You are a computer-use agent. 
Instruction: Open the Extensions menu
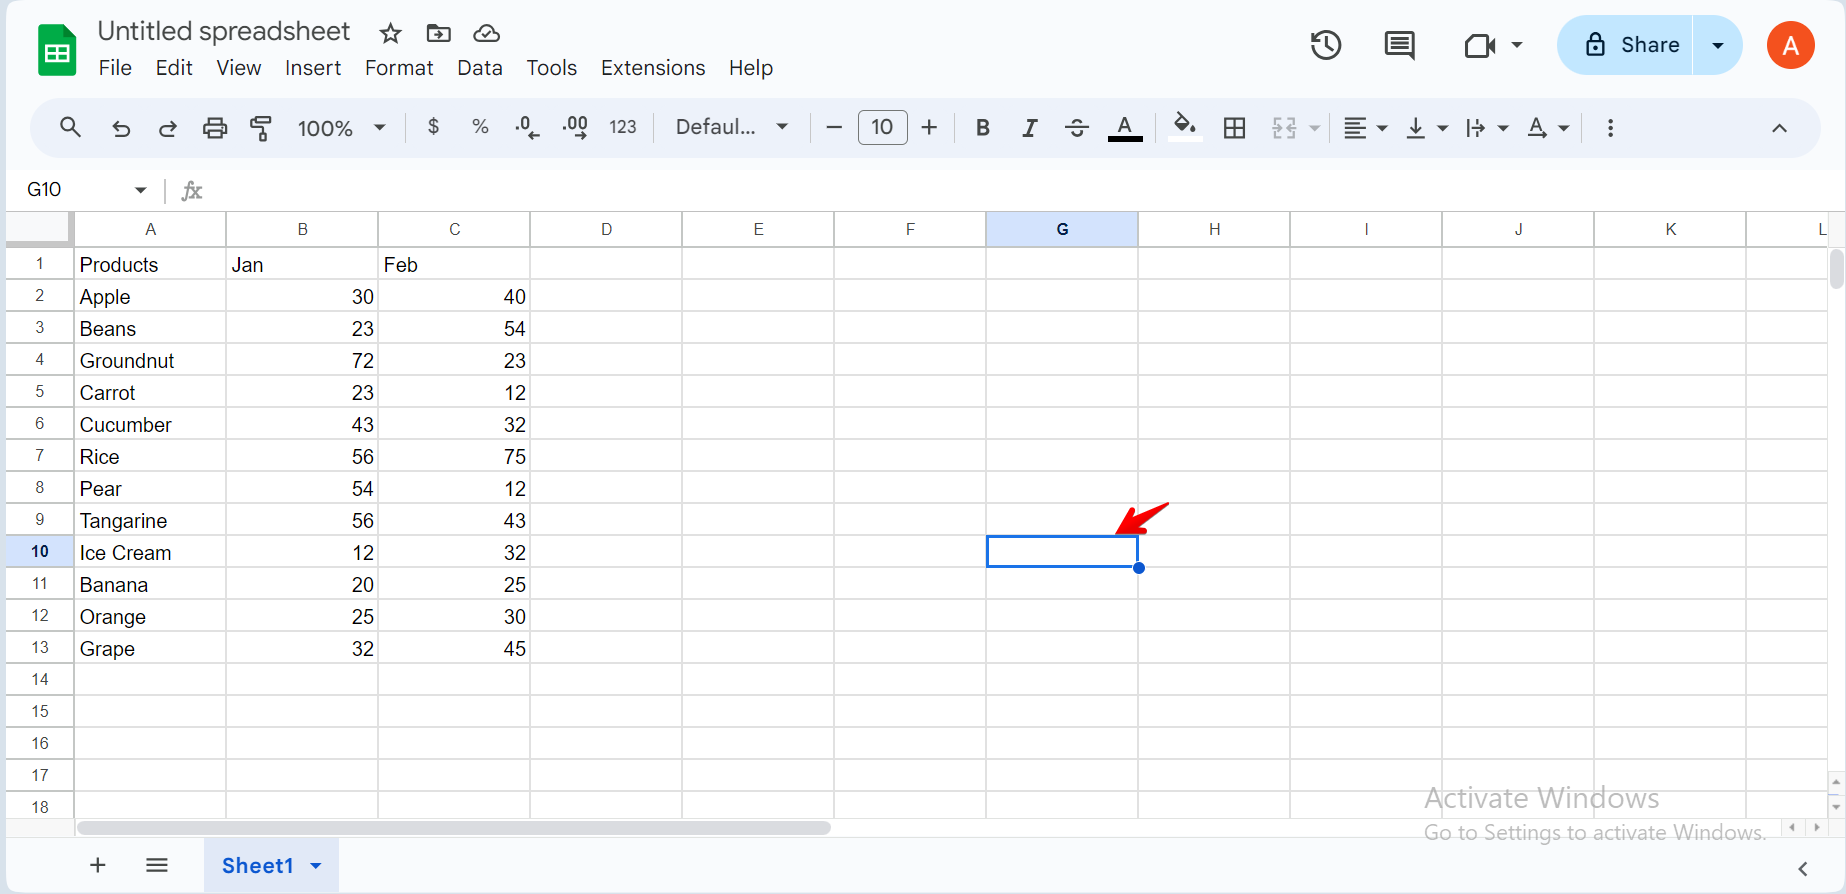pos(652,68)
